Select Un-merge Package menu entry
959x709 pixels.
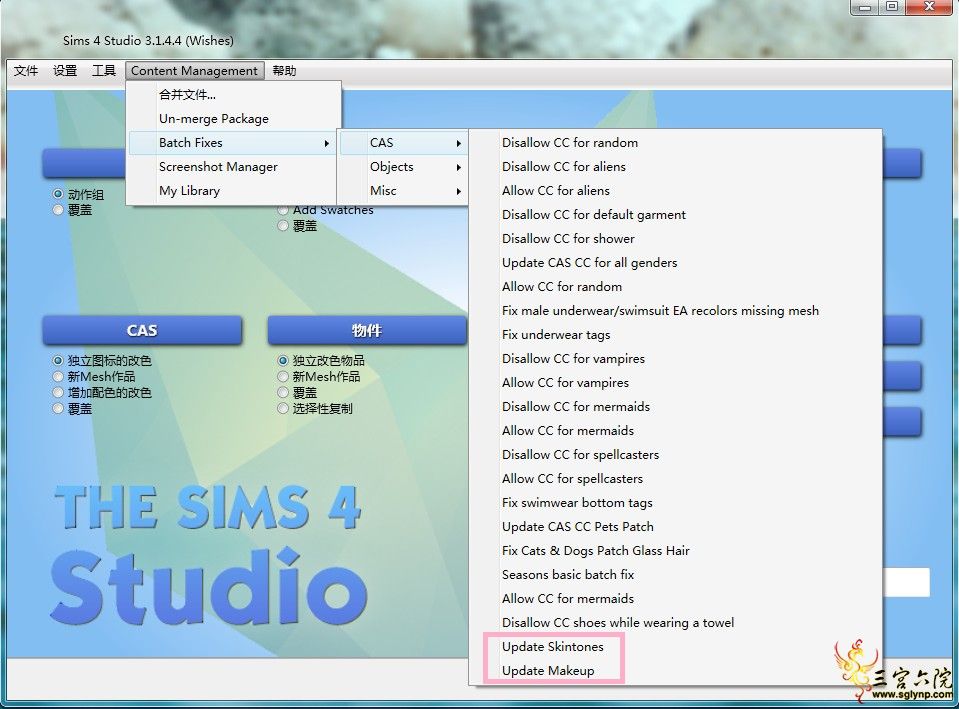(232, 119)
